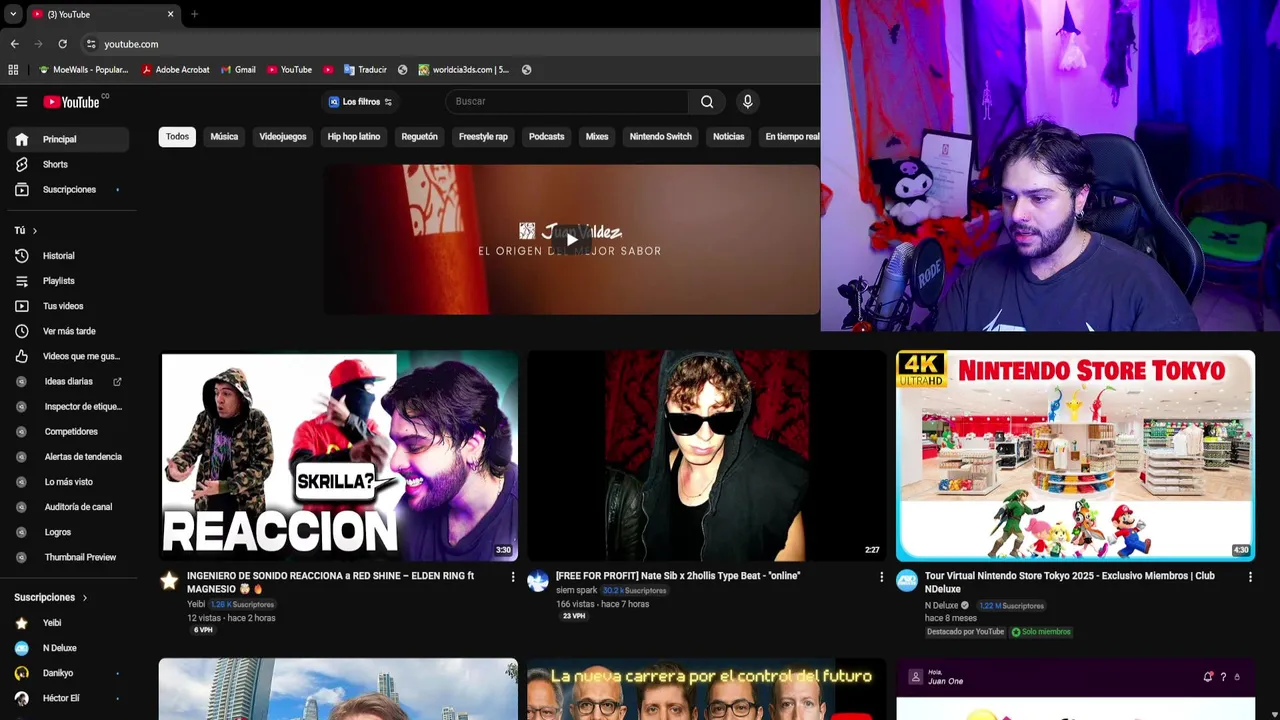Screen dimensions: 1280x720
Task: Open Logros tool
Action: 68,532
